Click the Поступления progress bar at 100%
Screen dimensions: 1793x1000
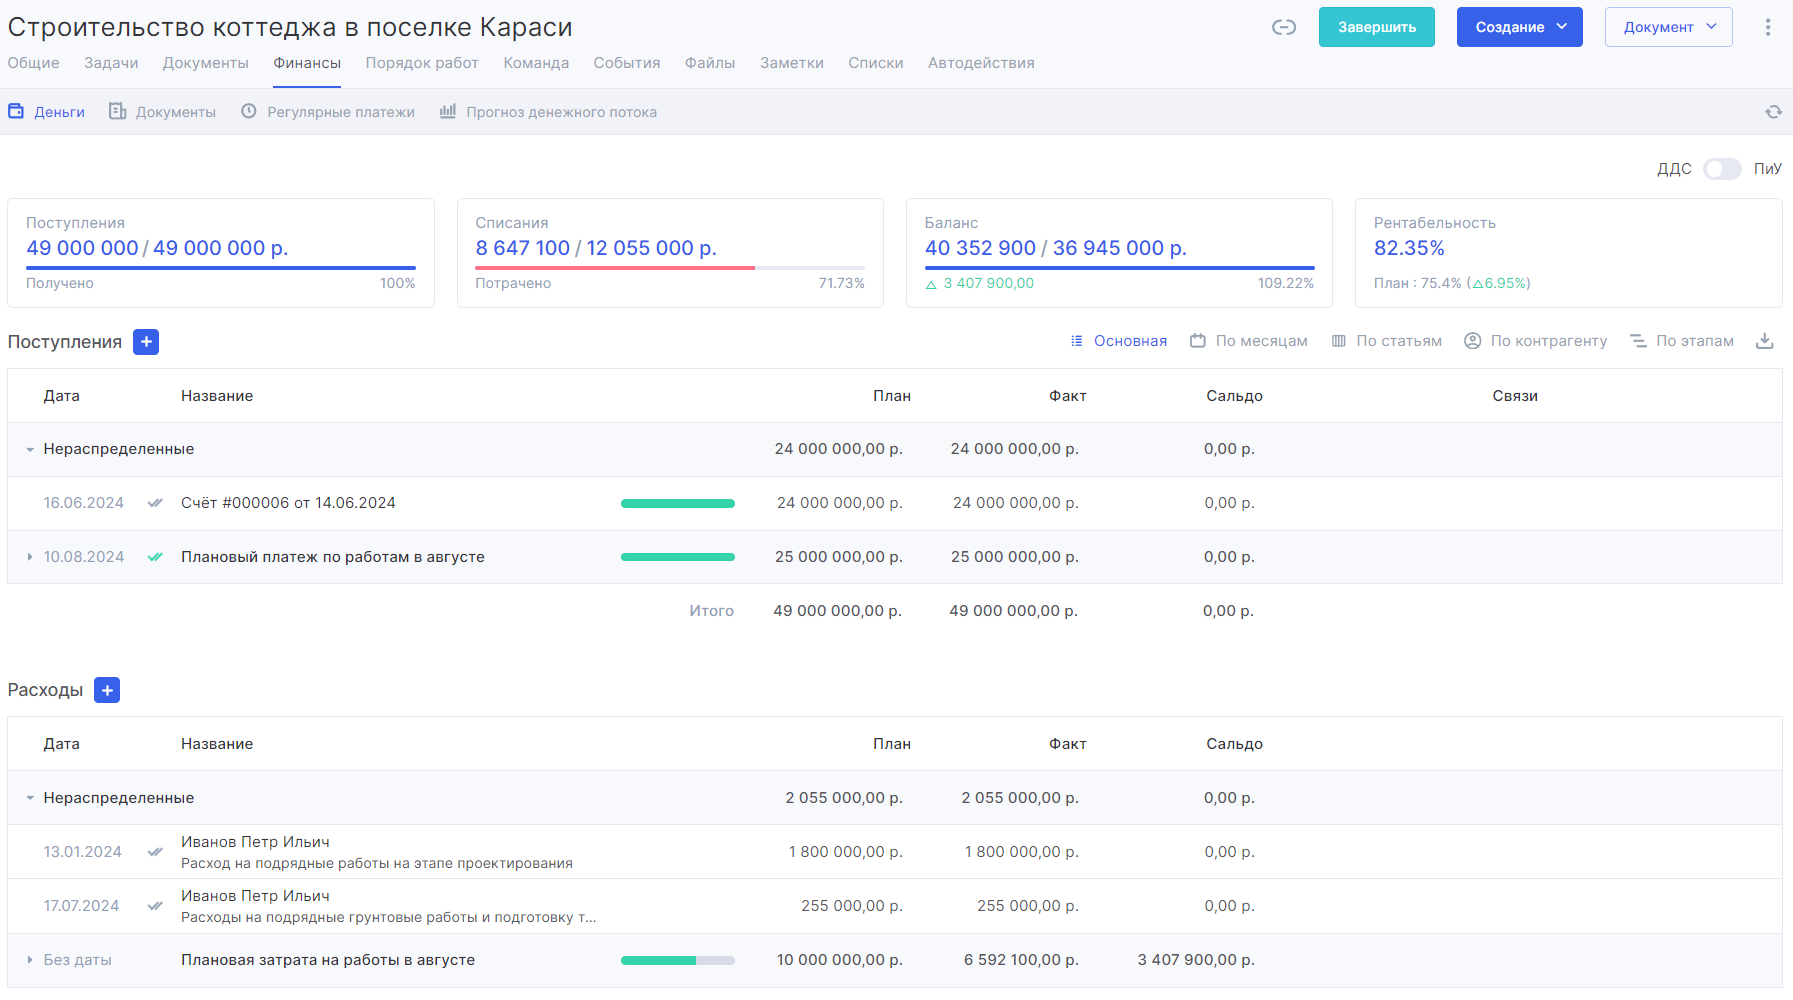tap(221, 268)
